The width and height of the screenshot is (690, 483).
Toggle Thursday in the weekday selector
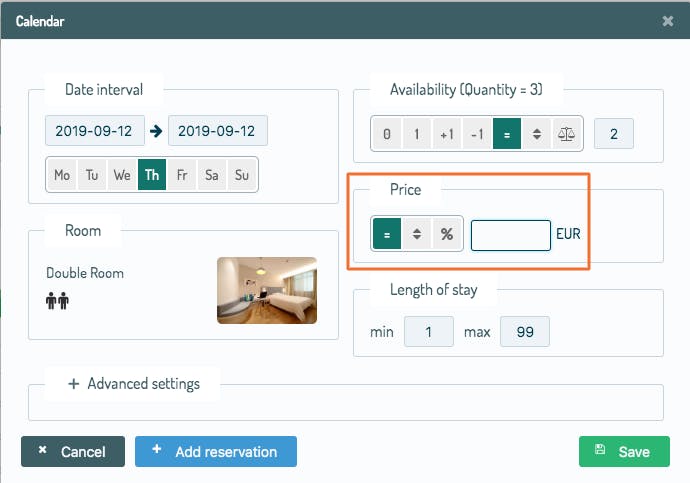coord(152,175)
